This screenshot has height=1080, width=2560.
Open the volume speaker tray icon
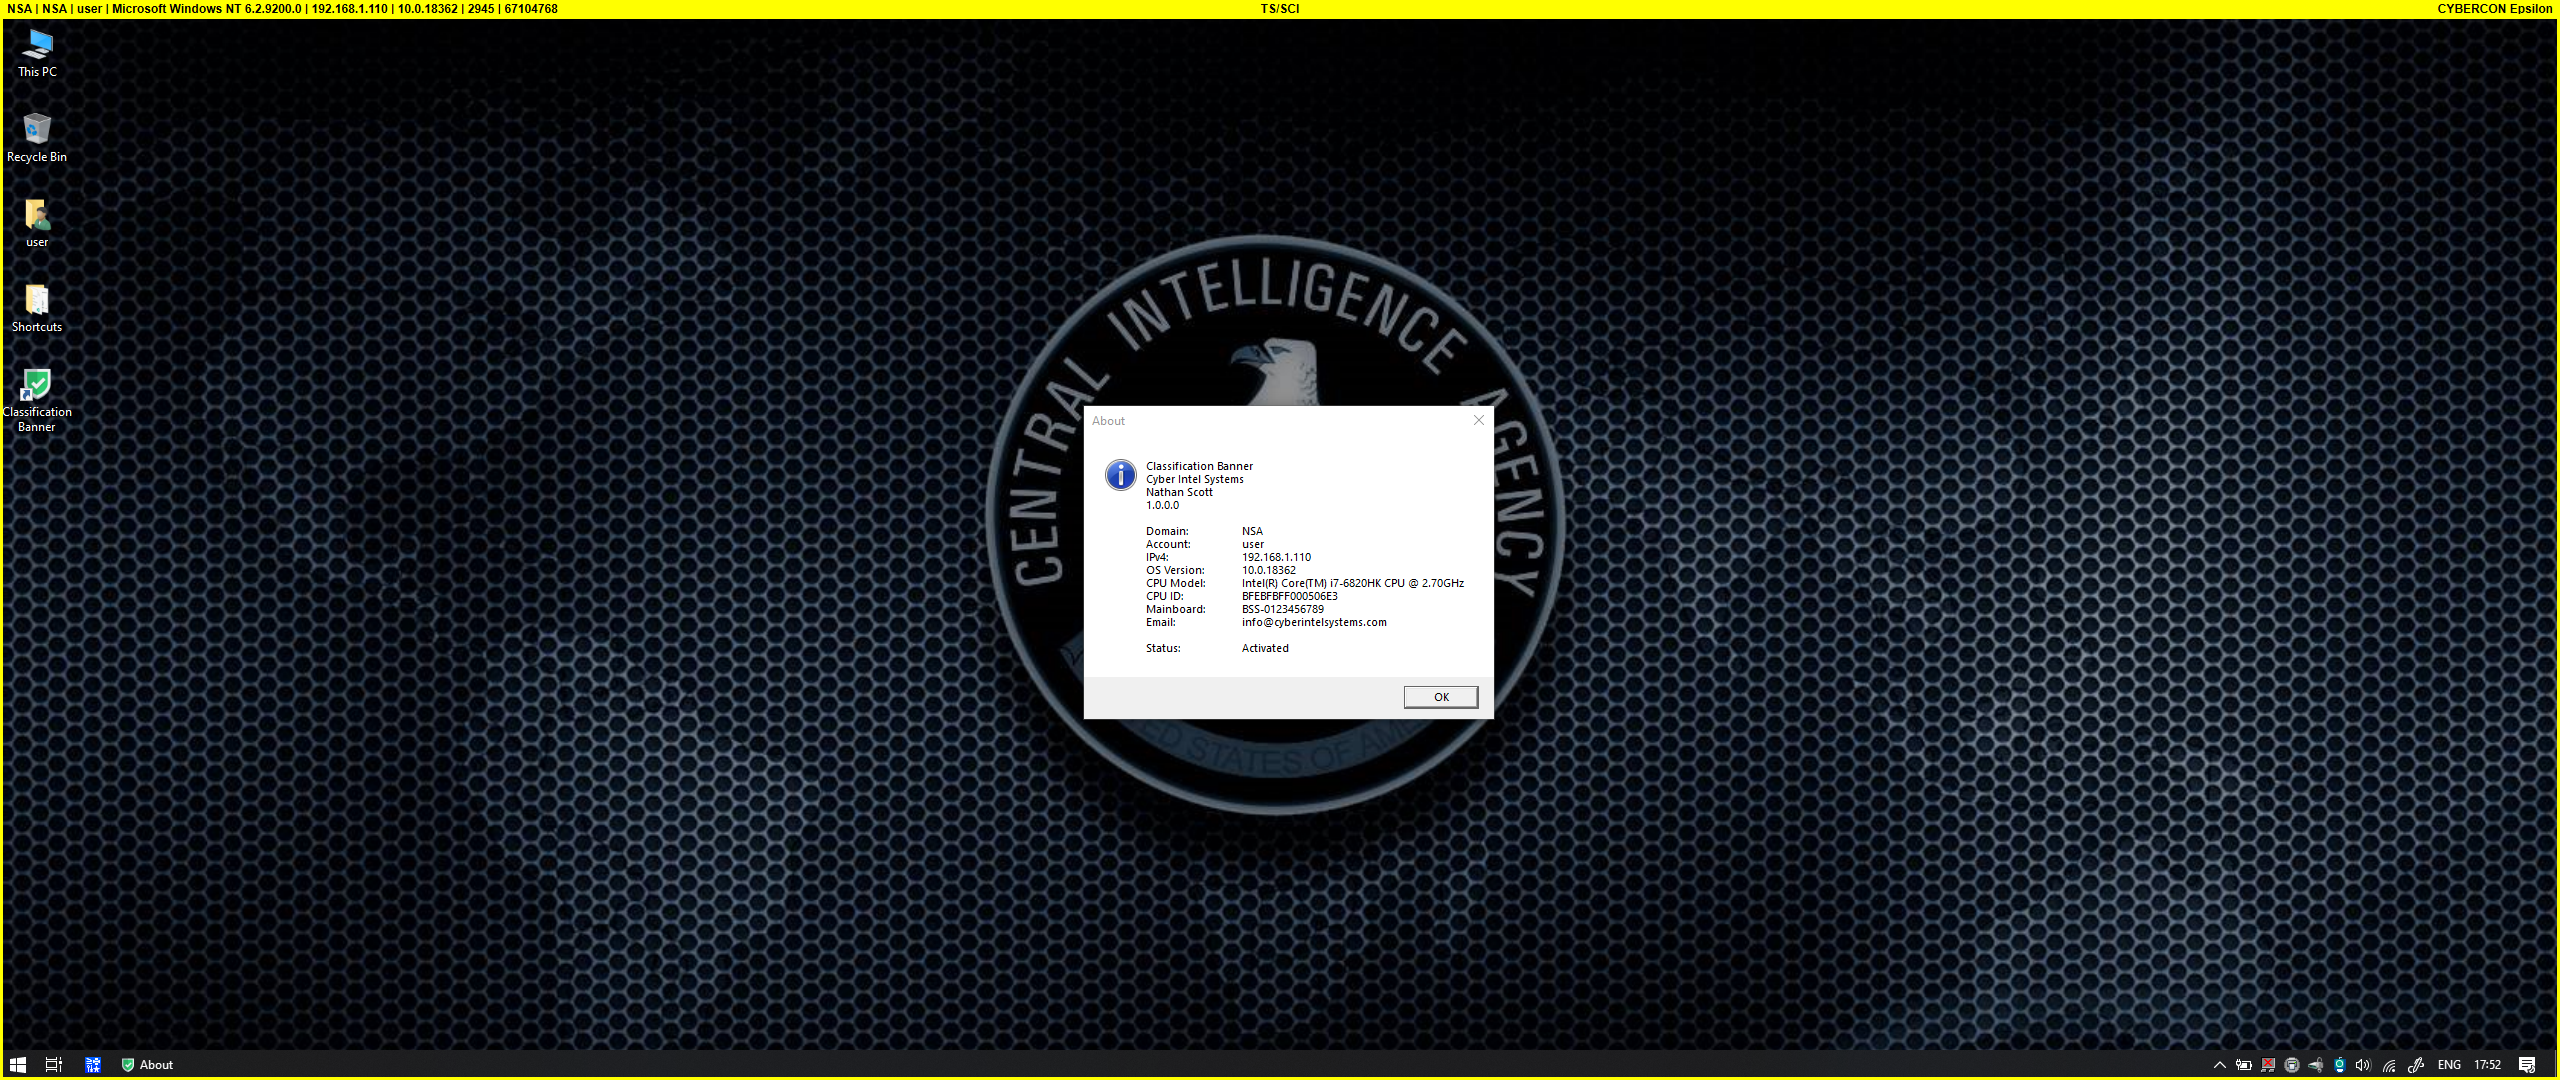2363,1065
